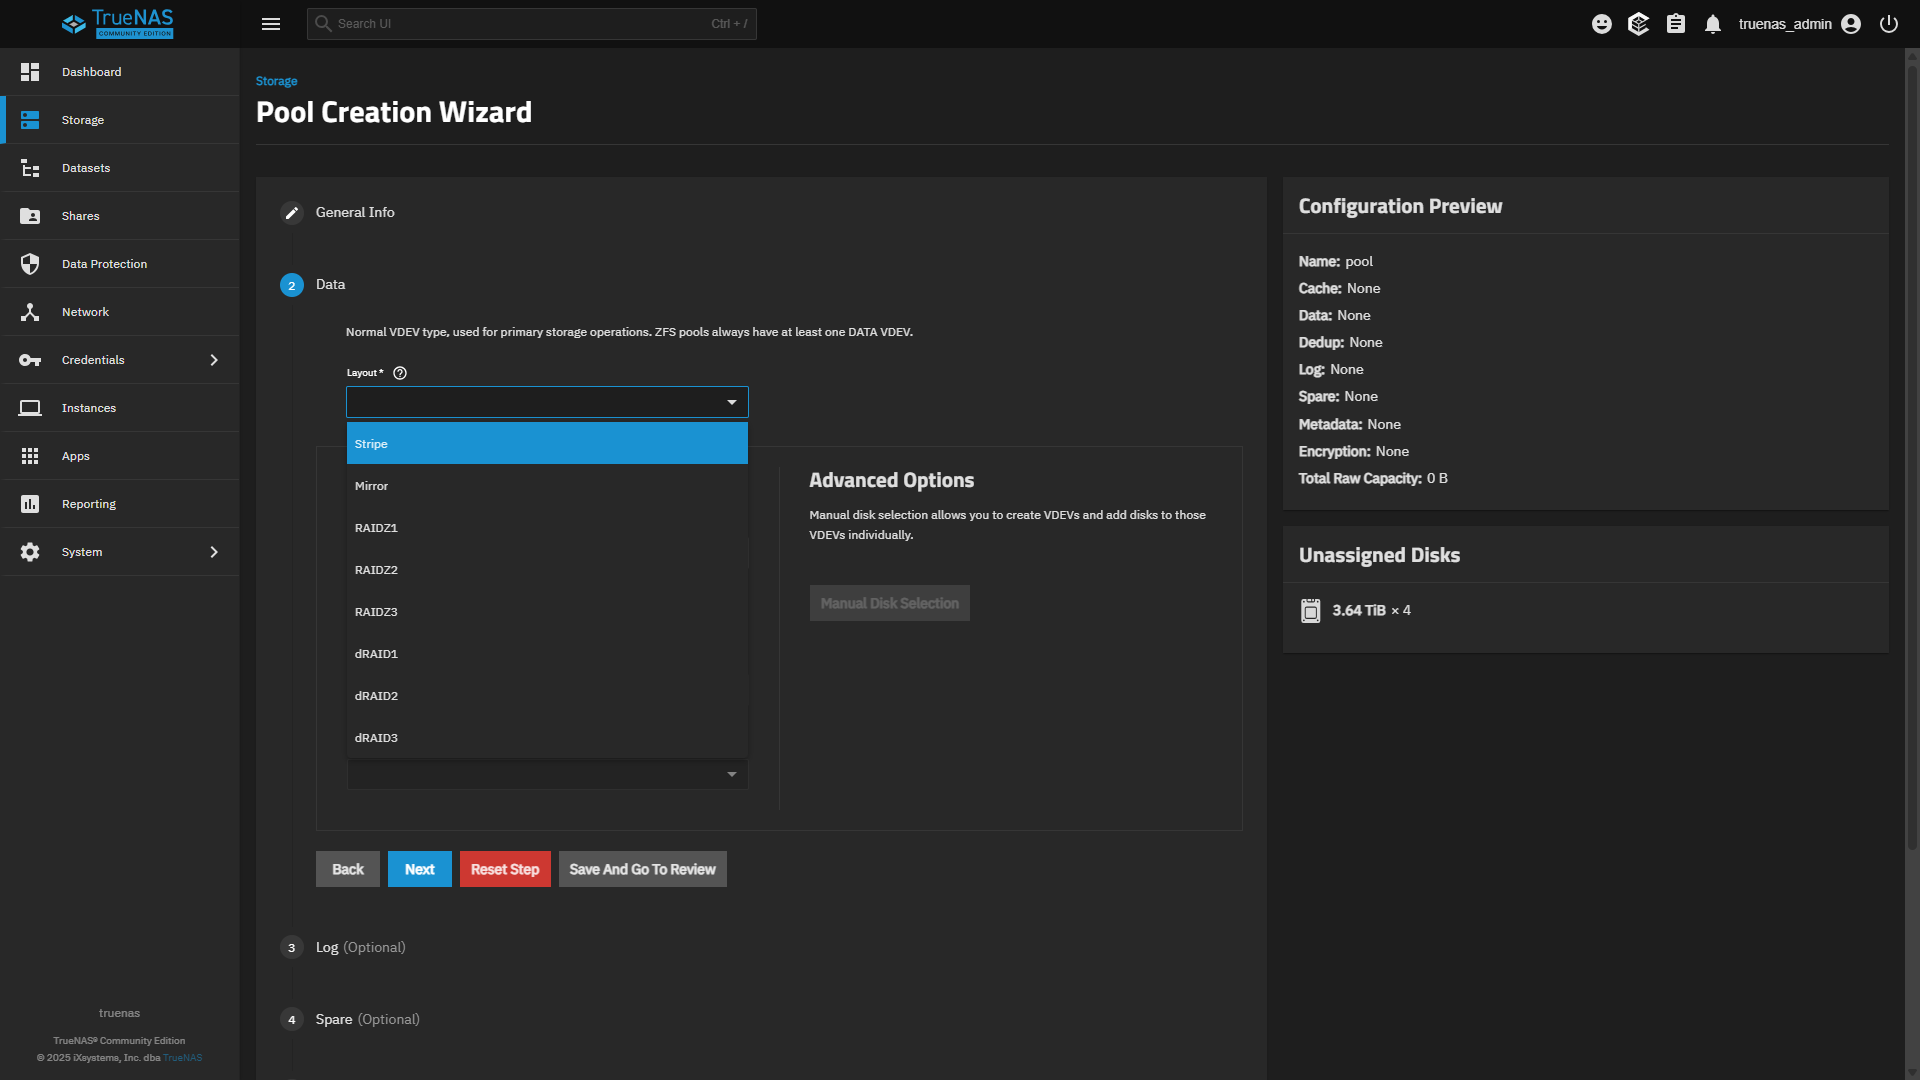The image size is (1920, 1080).
Task: Click the General Info edit pencil icon
Action: [x=291, y=213]
